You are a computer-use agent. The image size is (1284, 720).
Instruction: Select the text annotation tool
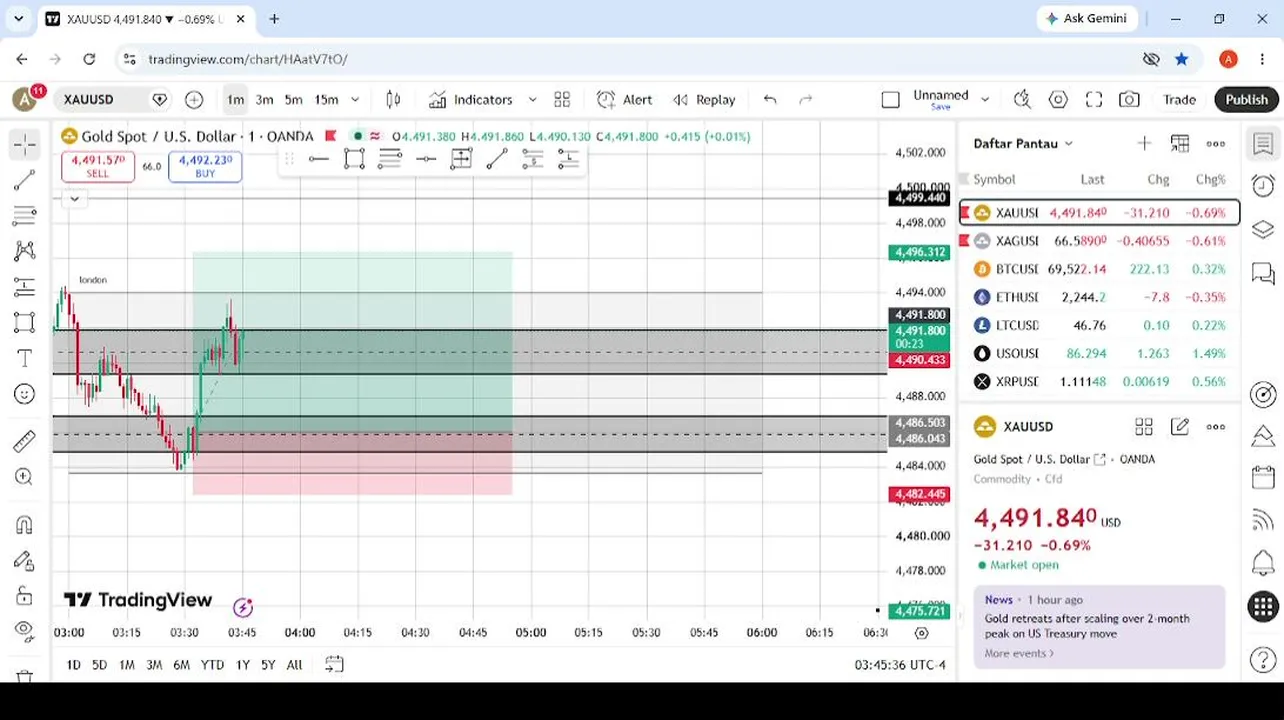[x=25, y=358]
